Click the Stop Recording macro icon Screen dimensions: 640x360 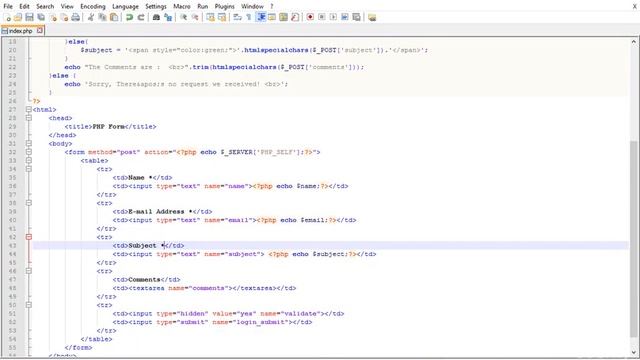coord(322,17)
